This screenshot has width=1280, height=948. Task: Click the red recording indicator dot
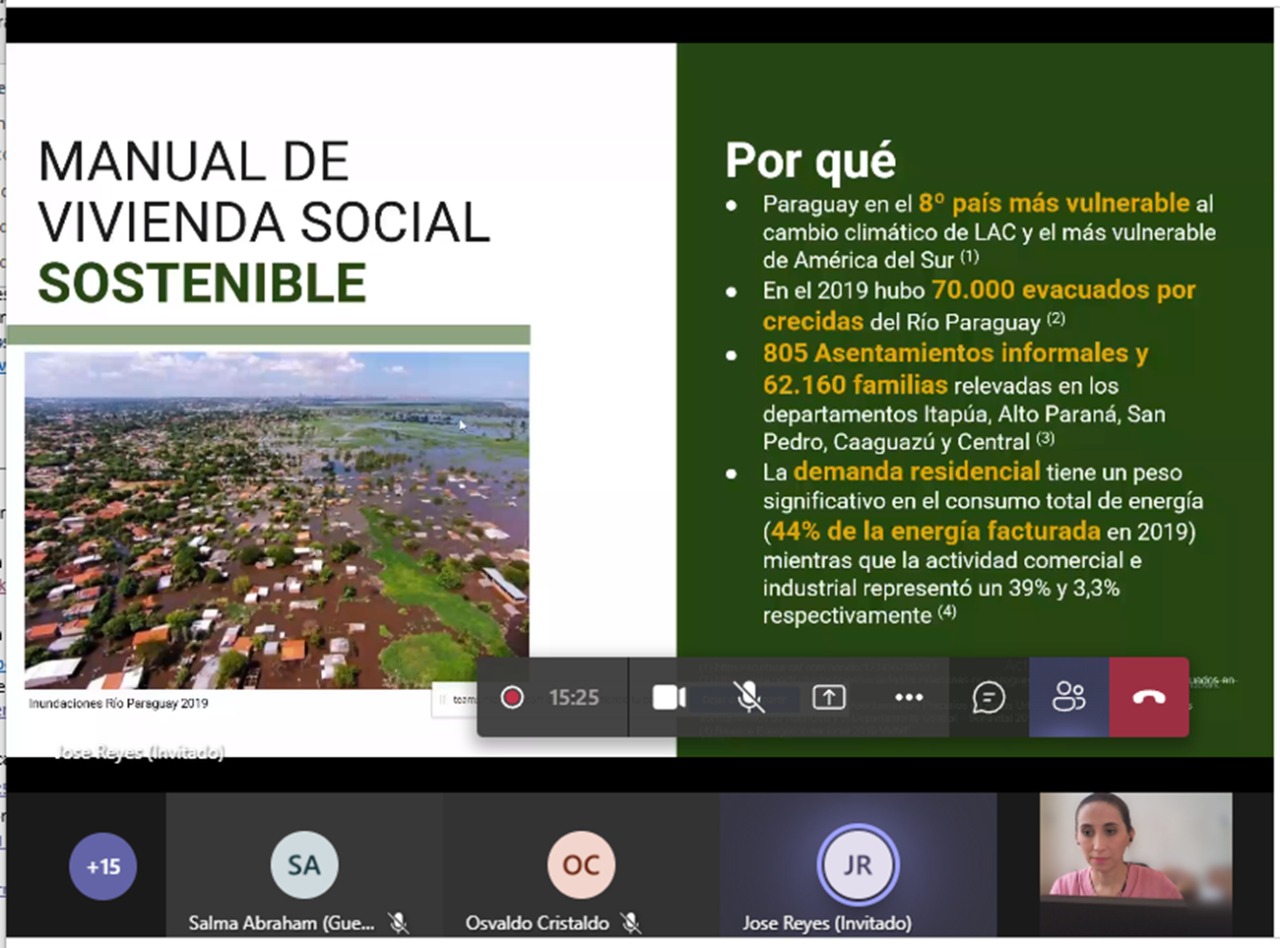[x=512, y=697]
